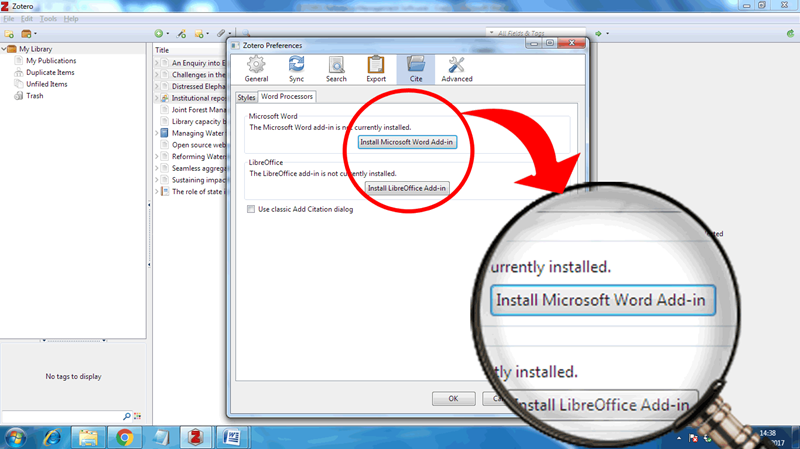Viewport: 800px width, 449px height.
Task: Open the General preferences pane
Action: click(256, 69)
